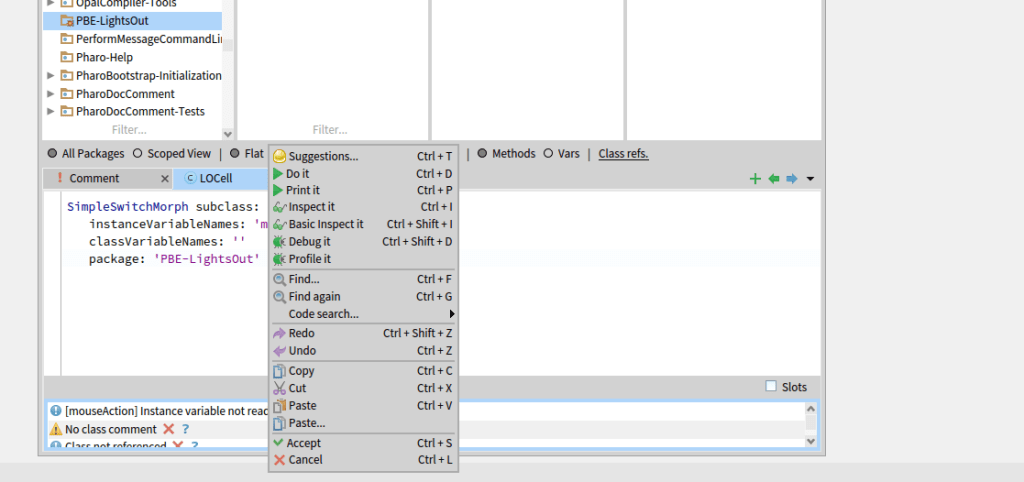Click the green back navigation arrow

pyautogui.click(x=773, y=179)
